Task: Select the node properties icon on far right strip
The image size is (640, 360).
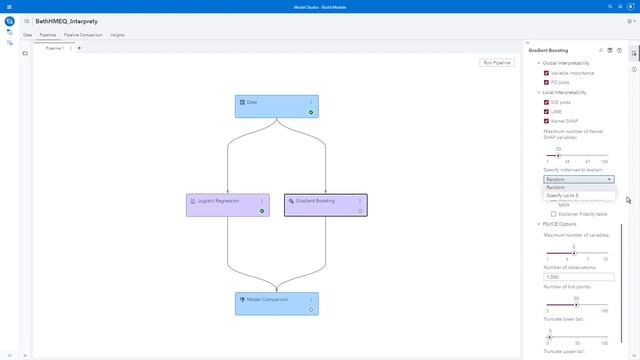Action: [634, 53]
